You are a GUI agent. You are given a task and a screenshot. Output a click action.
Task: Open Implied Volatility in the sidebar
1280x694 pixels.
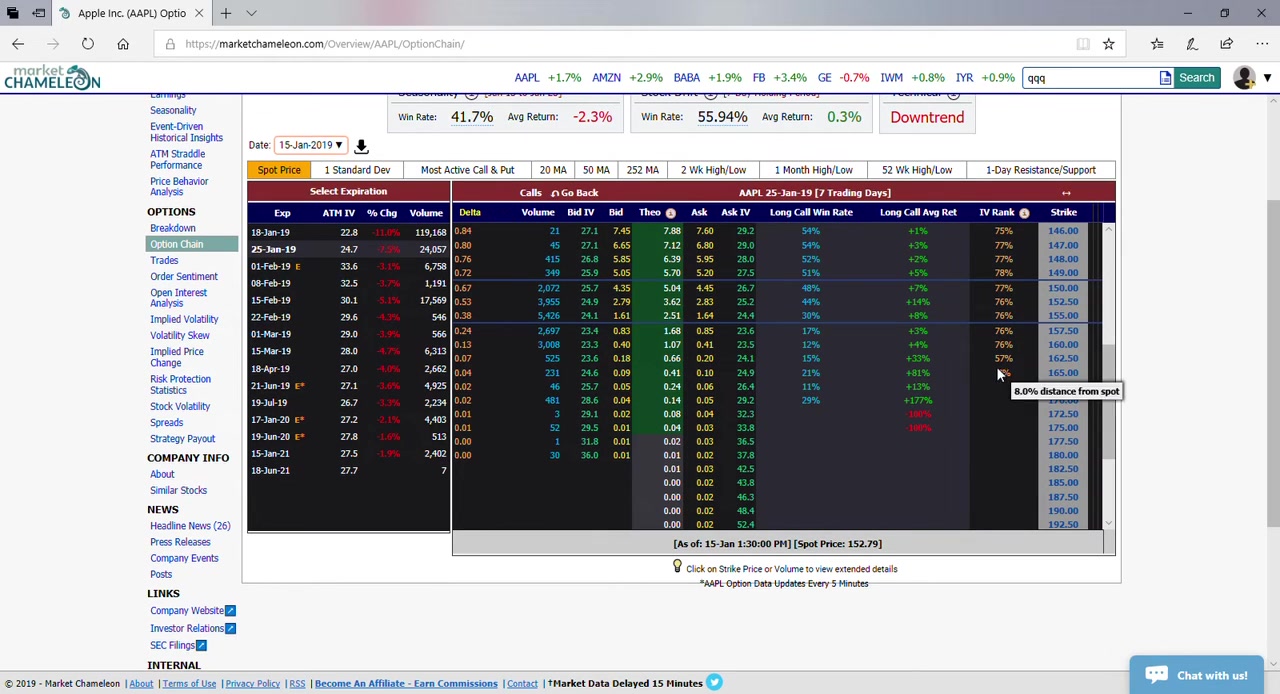(x=184, y=319)
